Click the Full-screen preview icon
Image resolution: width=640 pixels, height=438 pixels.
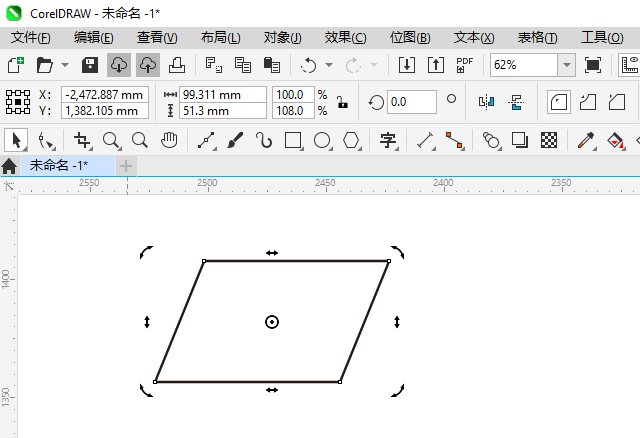(593, 65)
